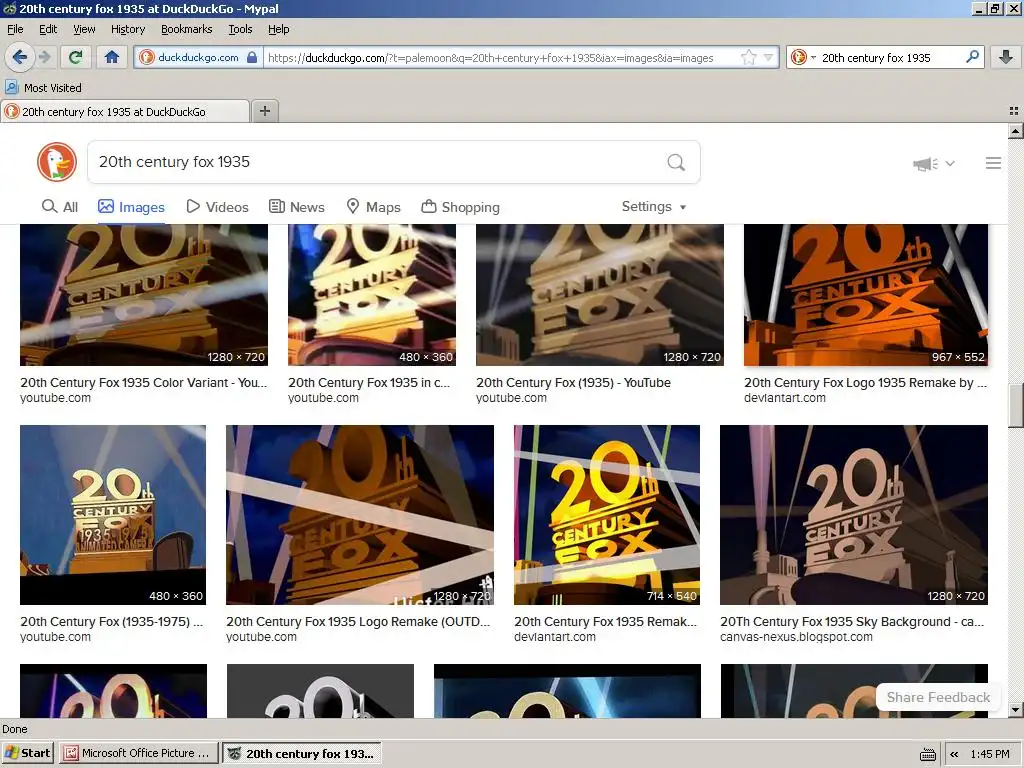Open the Bookmarks menu
This screenshot has height=768, width=1024.
[x=187, y=29]
